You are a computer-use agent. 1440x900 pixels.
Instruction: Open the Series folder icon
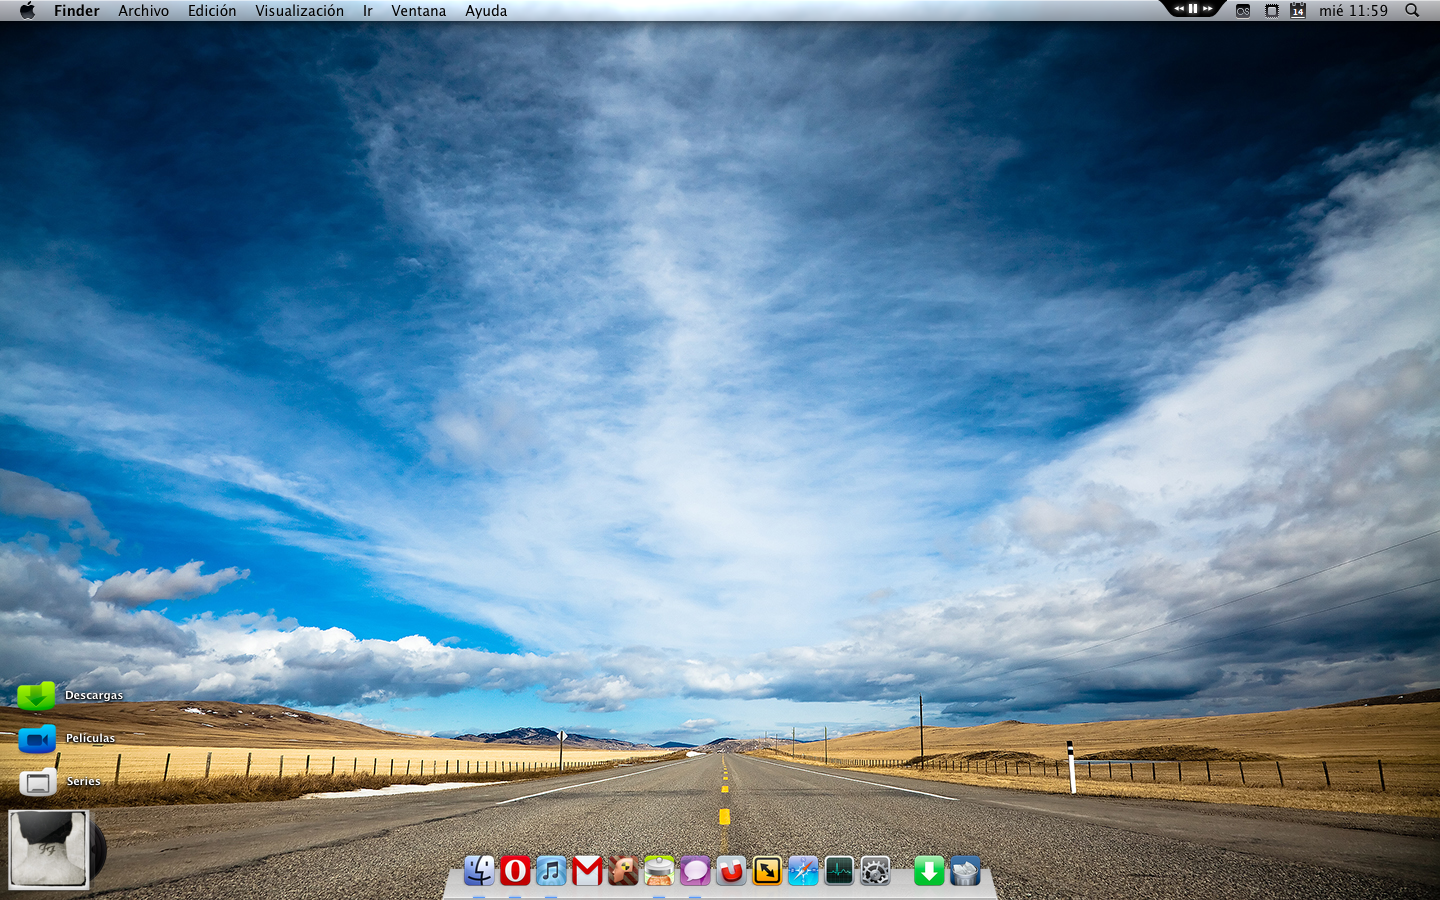tap(38, 782)
